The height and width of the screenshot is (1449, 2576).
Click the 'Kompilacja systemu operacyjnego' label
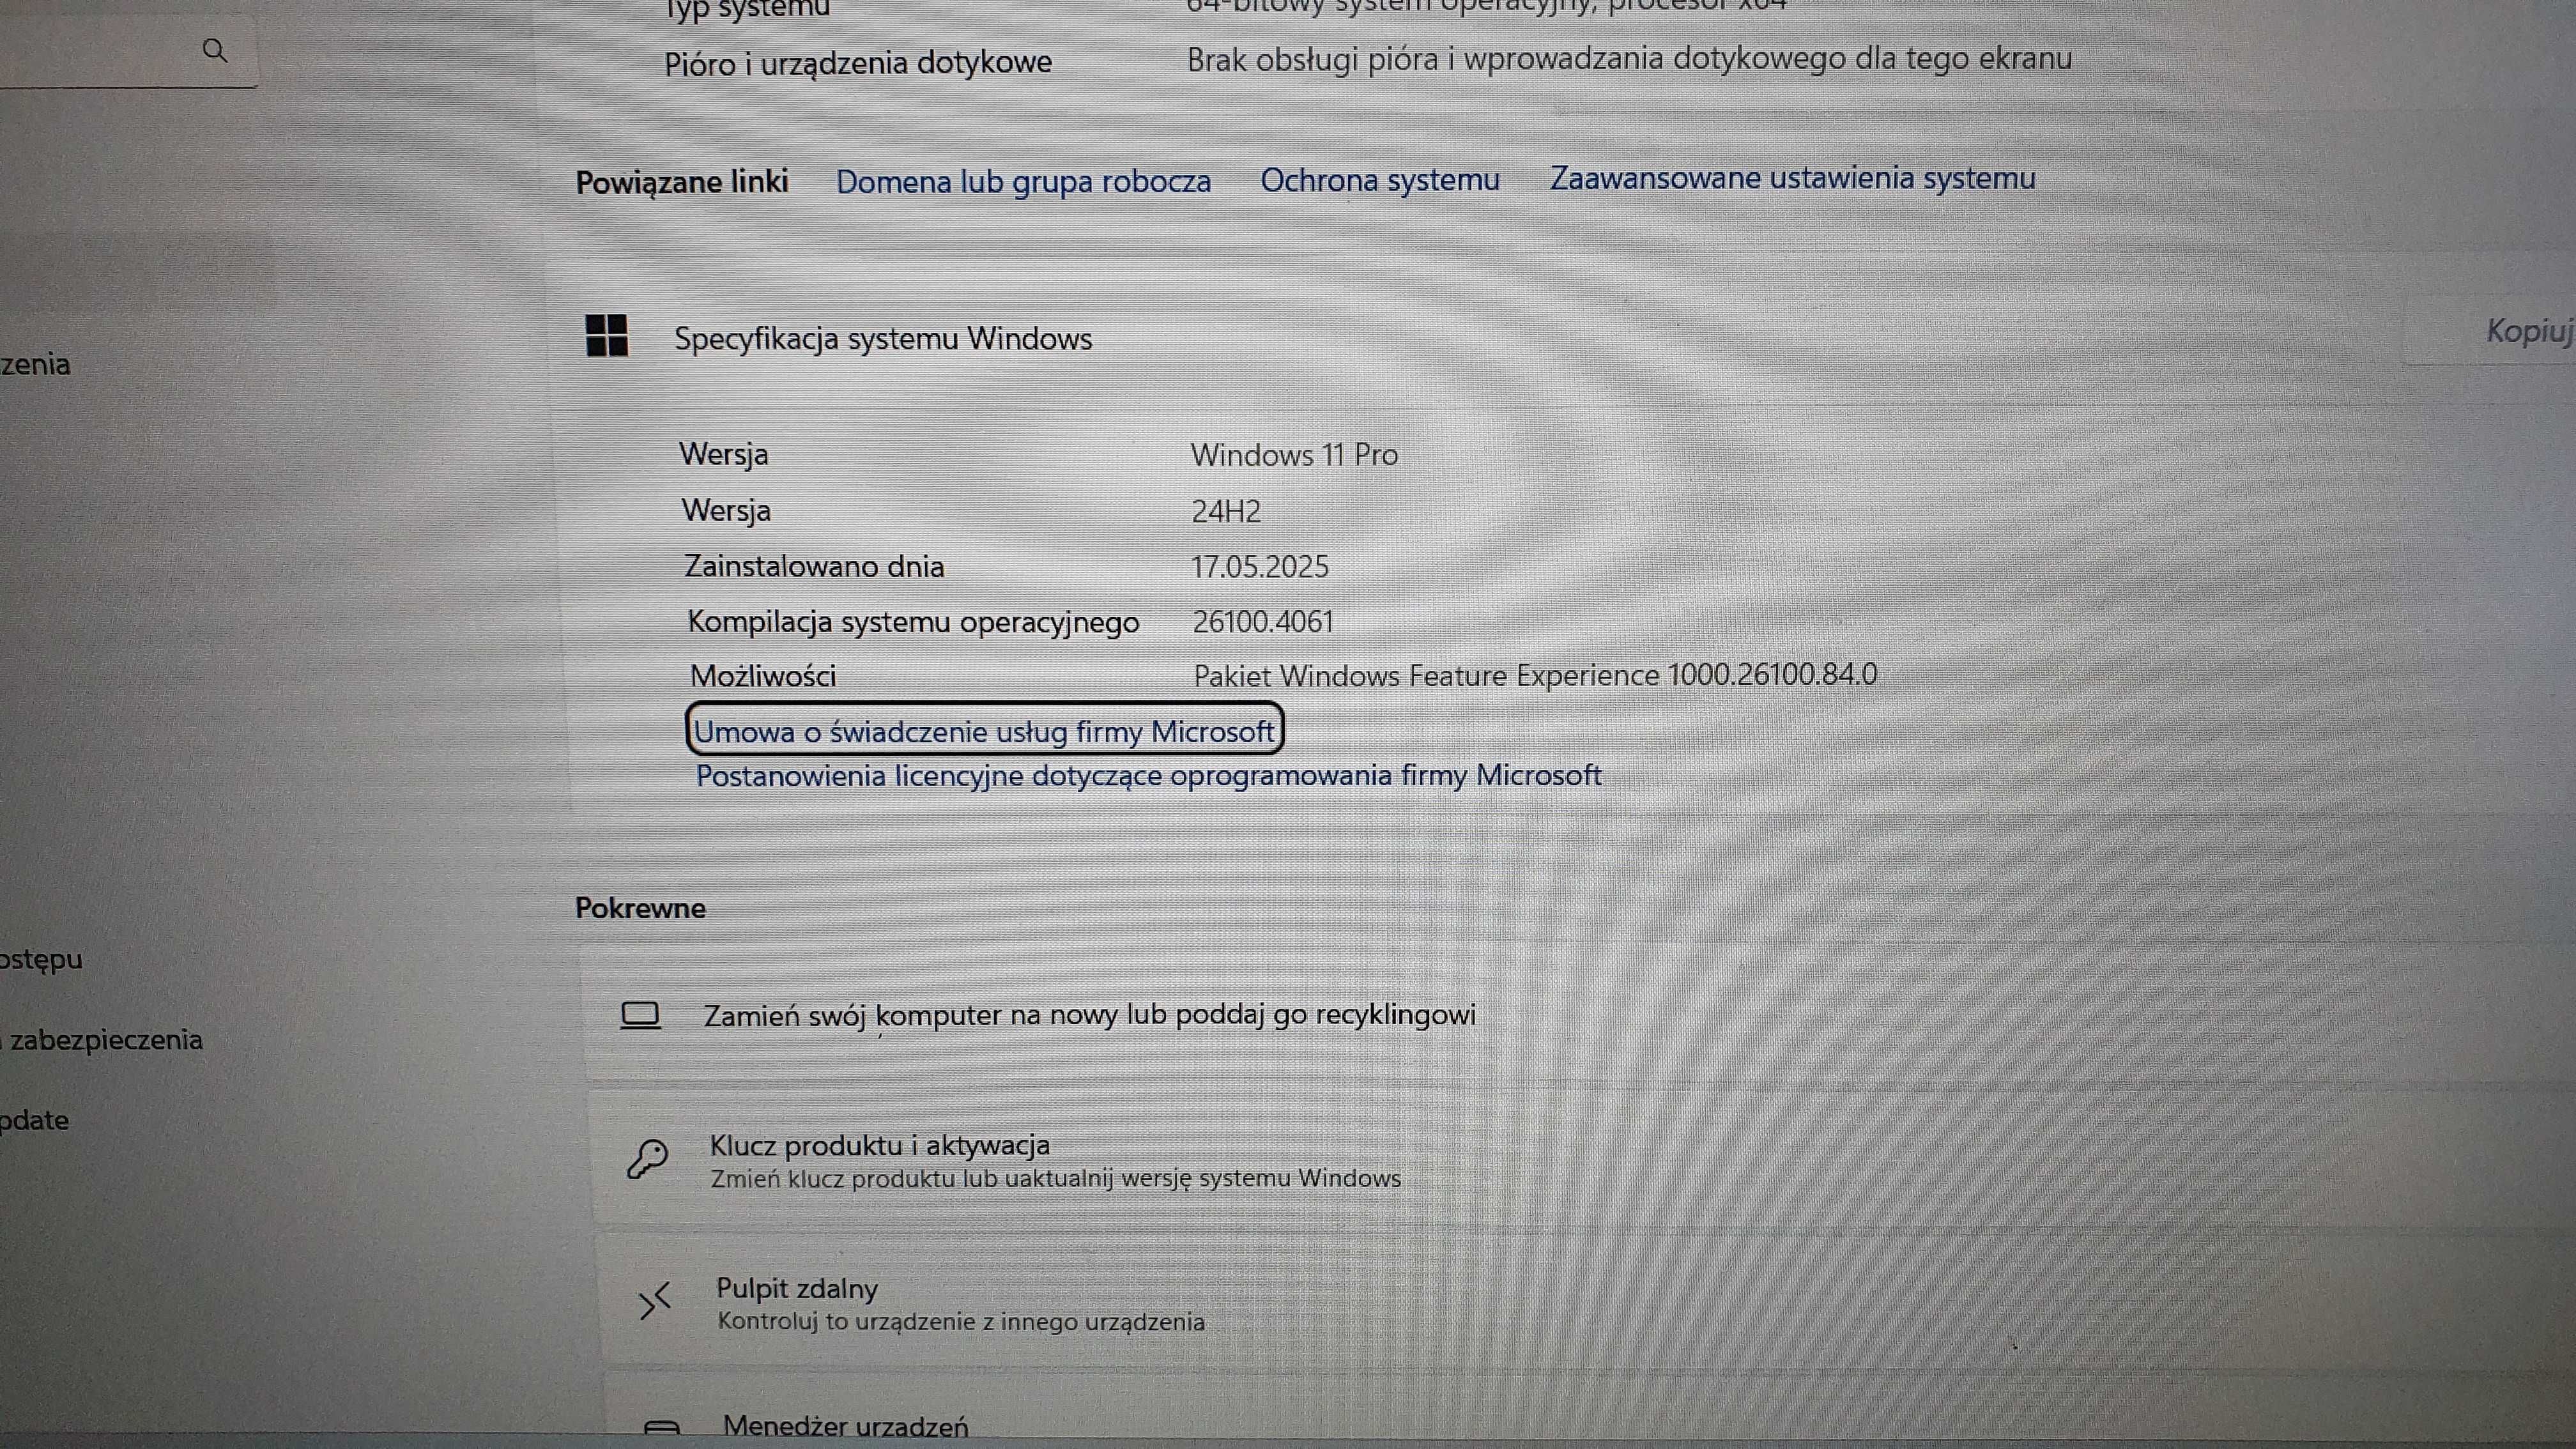tap(913, 622)
